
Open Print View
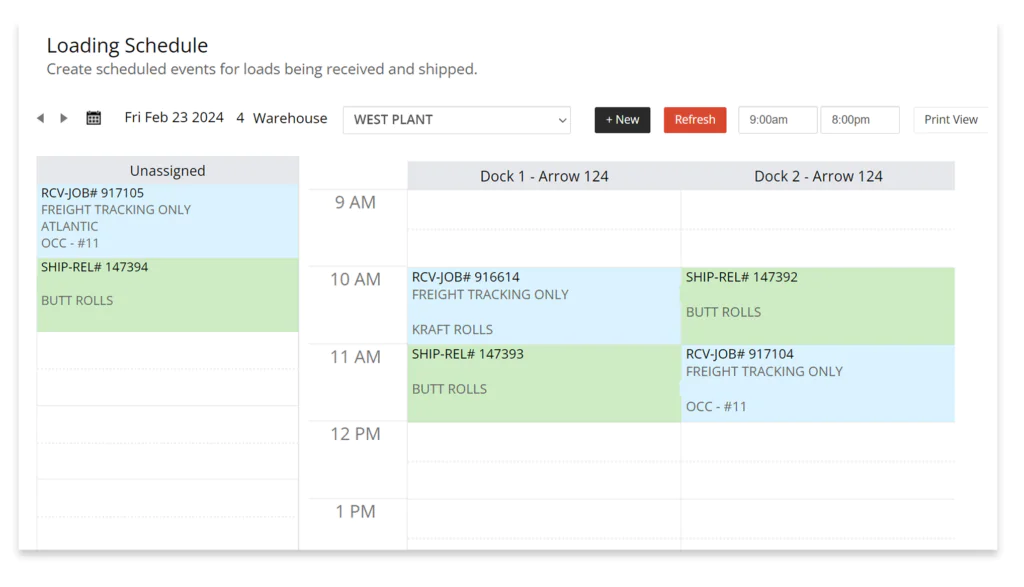pyautogui.click(x=950, y=120)
